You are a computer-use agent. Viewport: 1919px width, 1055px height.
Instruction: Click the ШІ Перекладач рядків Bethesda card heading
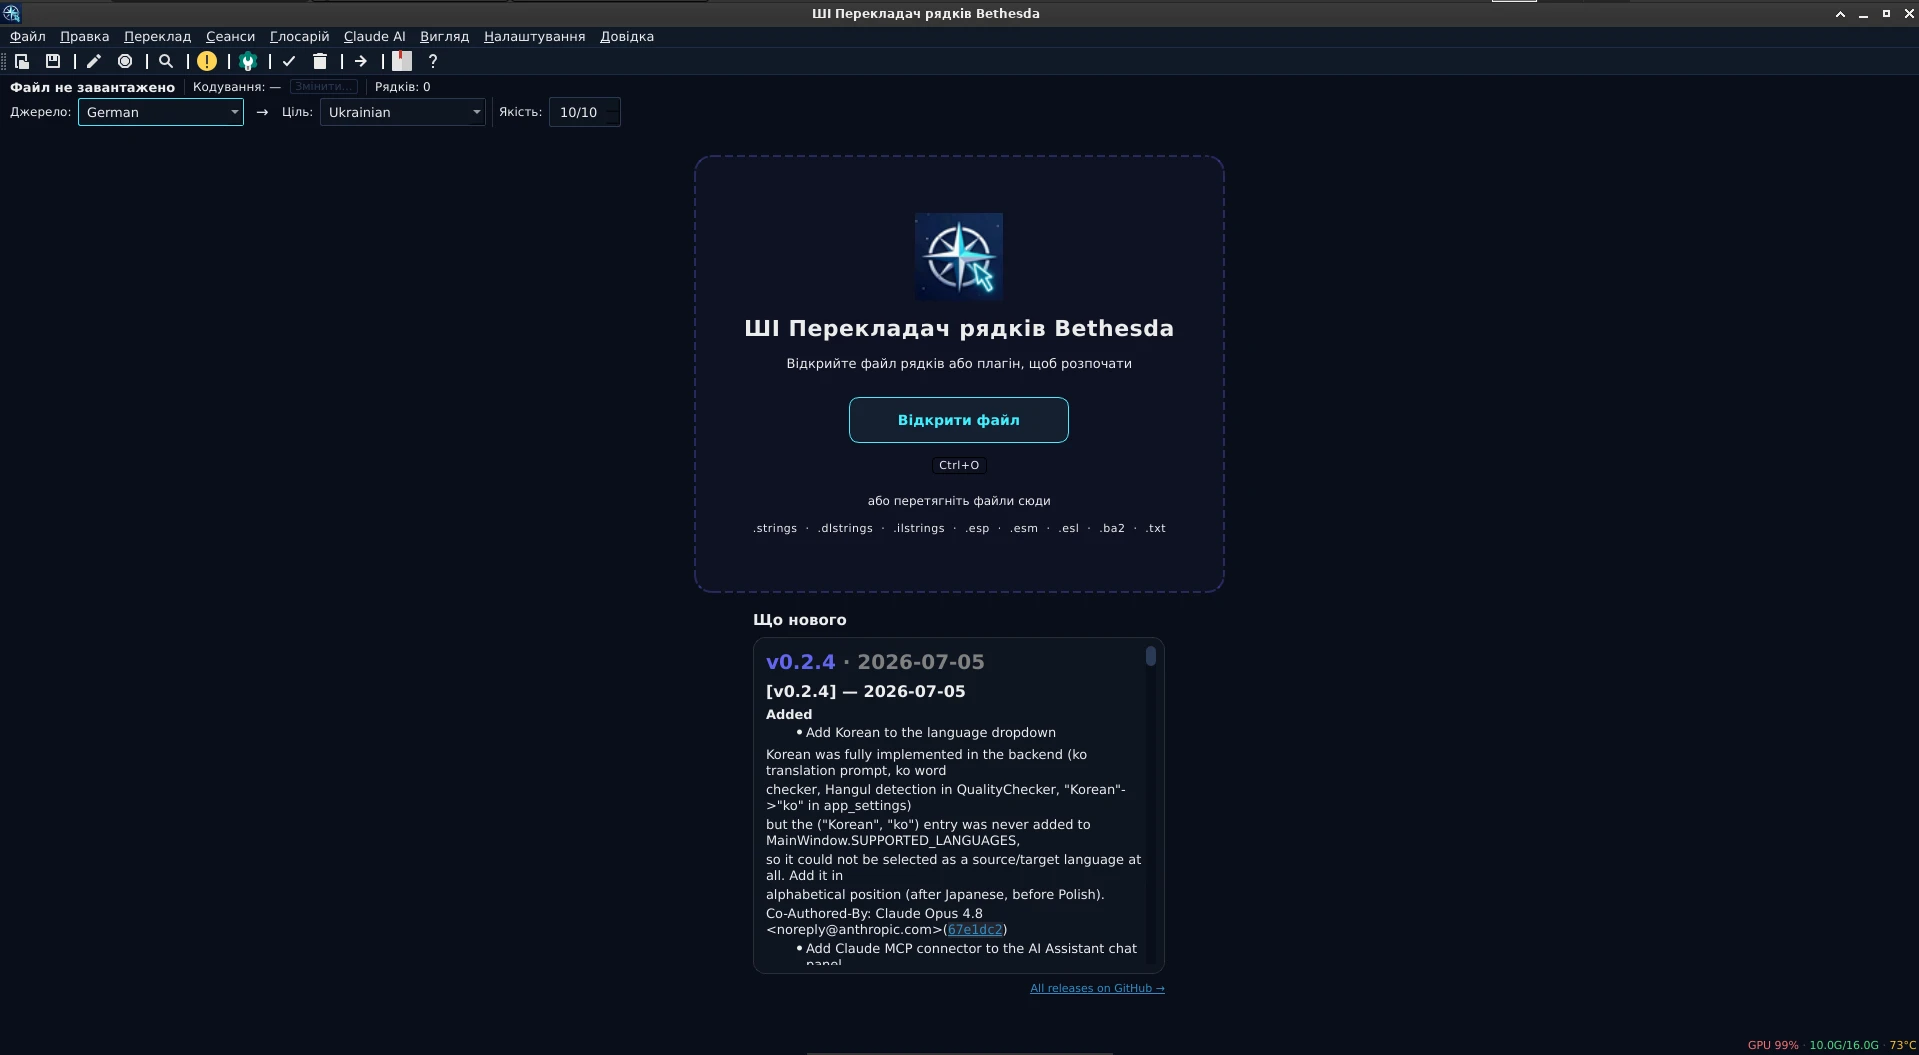[x=959, y=328]
